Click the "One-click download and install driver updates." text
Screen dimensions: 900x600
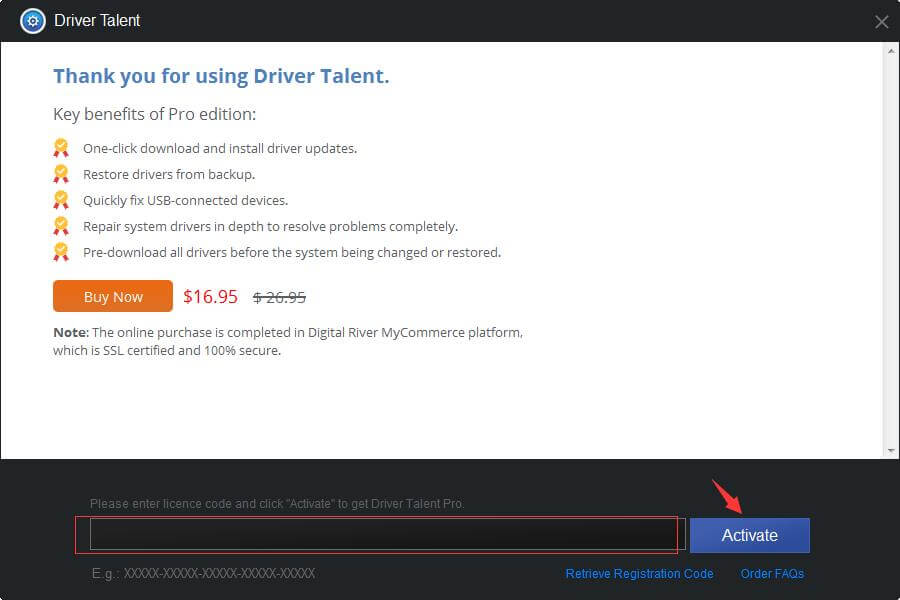click(x=220, y=148)
